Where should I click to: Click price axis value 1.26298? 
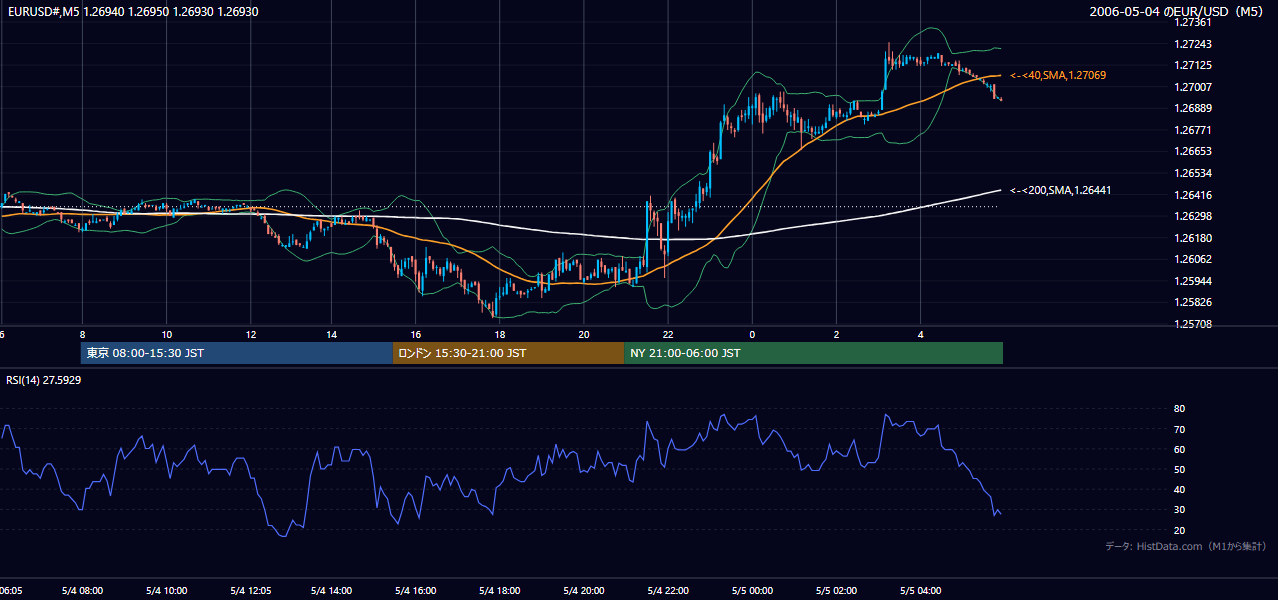[1192, 216]
